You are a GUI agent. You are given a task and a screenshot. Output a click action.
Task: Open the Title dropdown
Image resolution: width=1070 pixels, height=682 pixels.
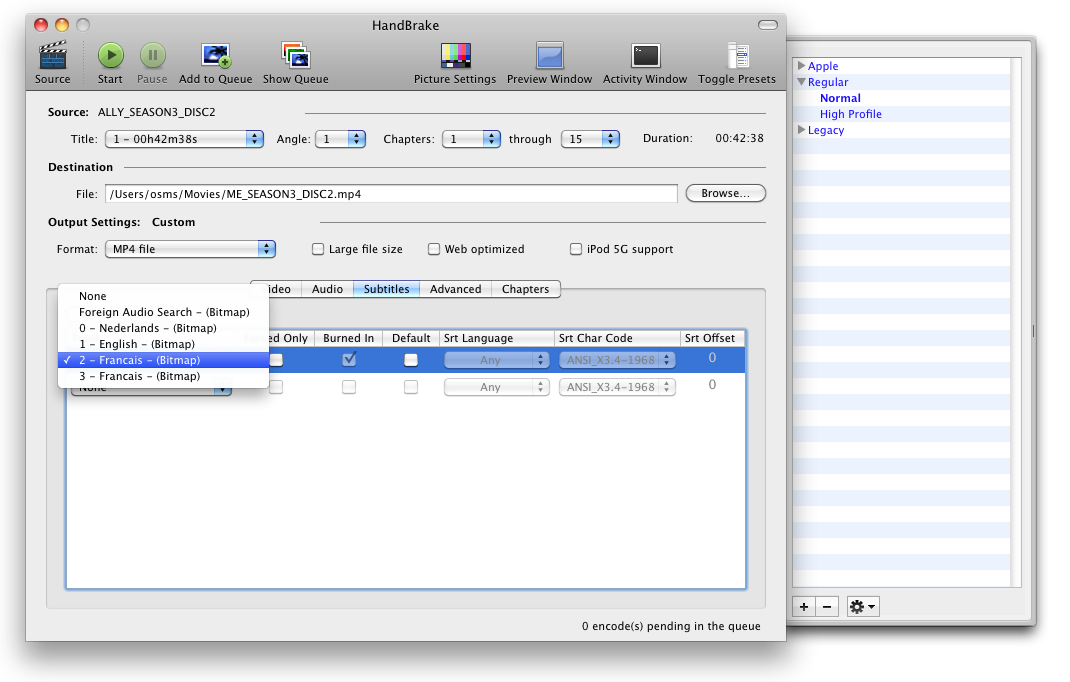coord(184,139)
